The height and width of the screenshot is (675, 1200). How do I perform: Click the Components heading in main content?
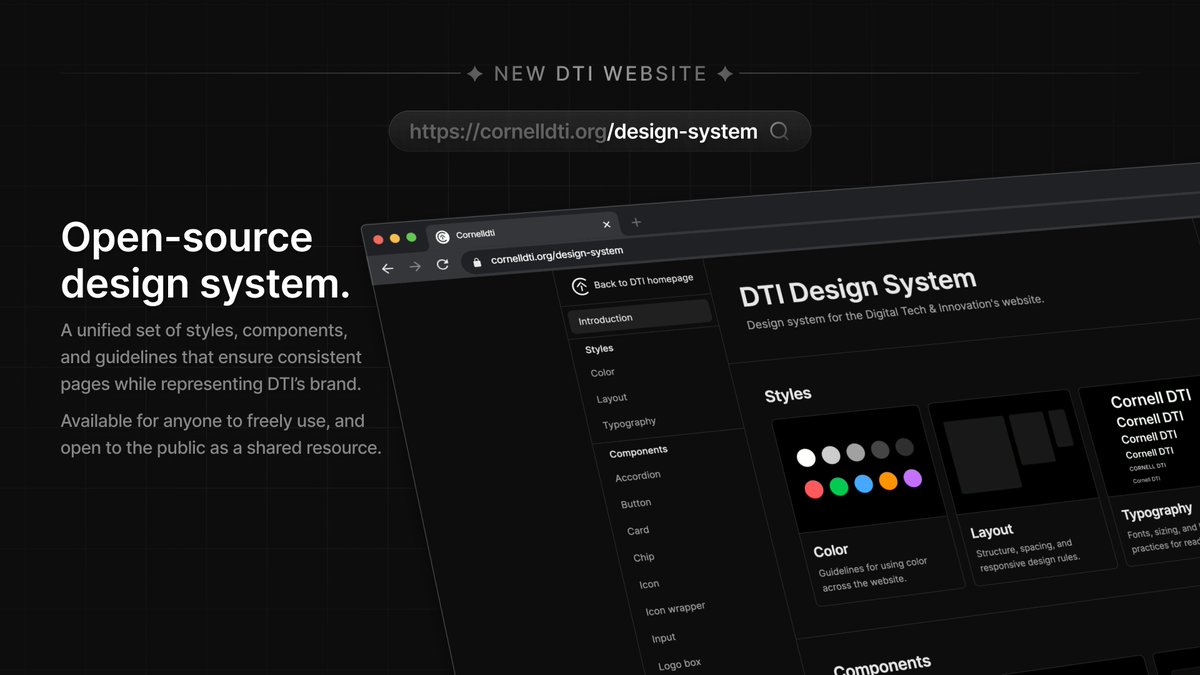882,665
